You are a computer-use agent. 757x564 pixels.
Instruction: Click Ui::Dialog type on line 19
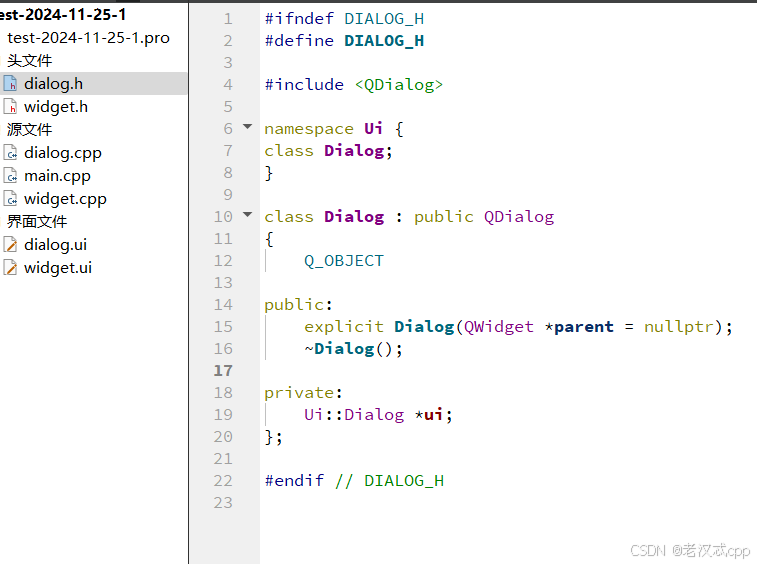point(354,415)
